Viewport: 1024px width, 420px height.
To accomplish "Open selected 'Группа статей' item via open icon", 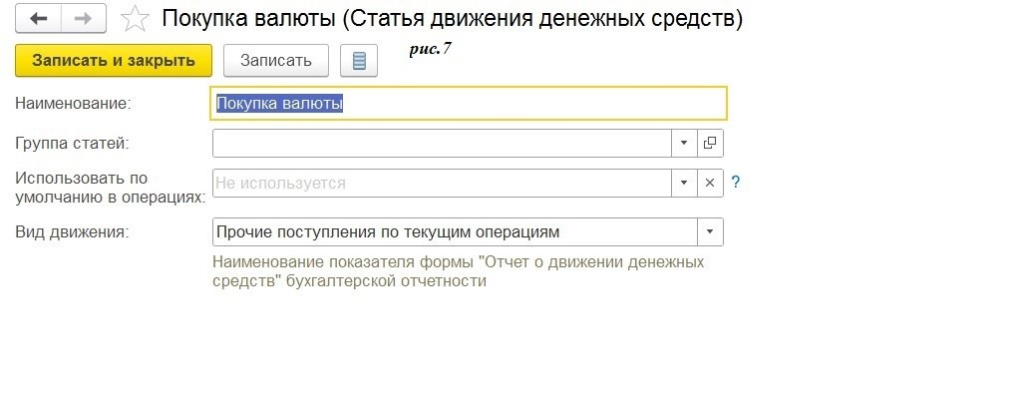I will coord(710,143).
